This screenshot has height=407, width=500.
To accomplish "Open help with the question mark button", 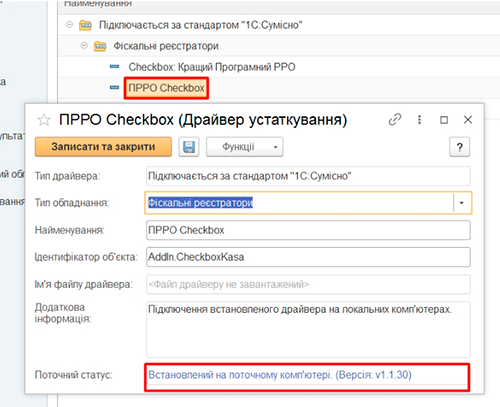I will click(460, 147).
